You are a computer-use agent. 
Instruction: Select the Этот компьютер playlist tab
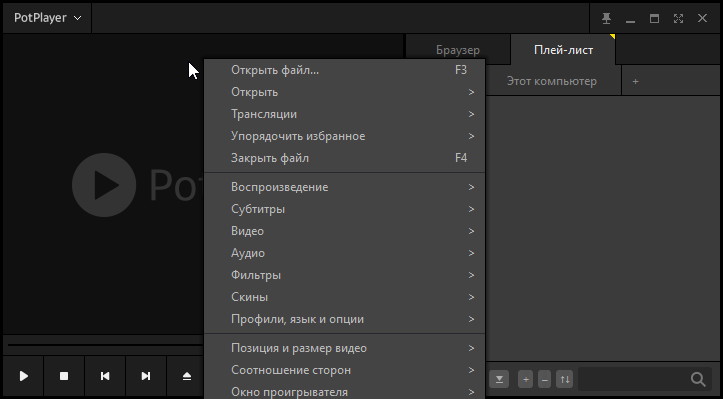(552, 81)
